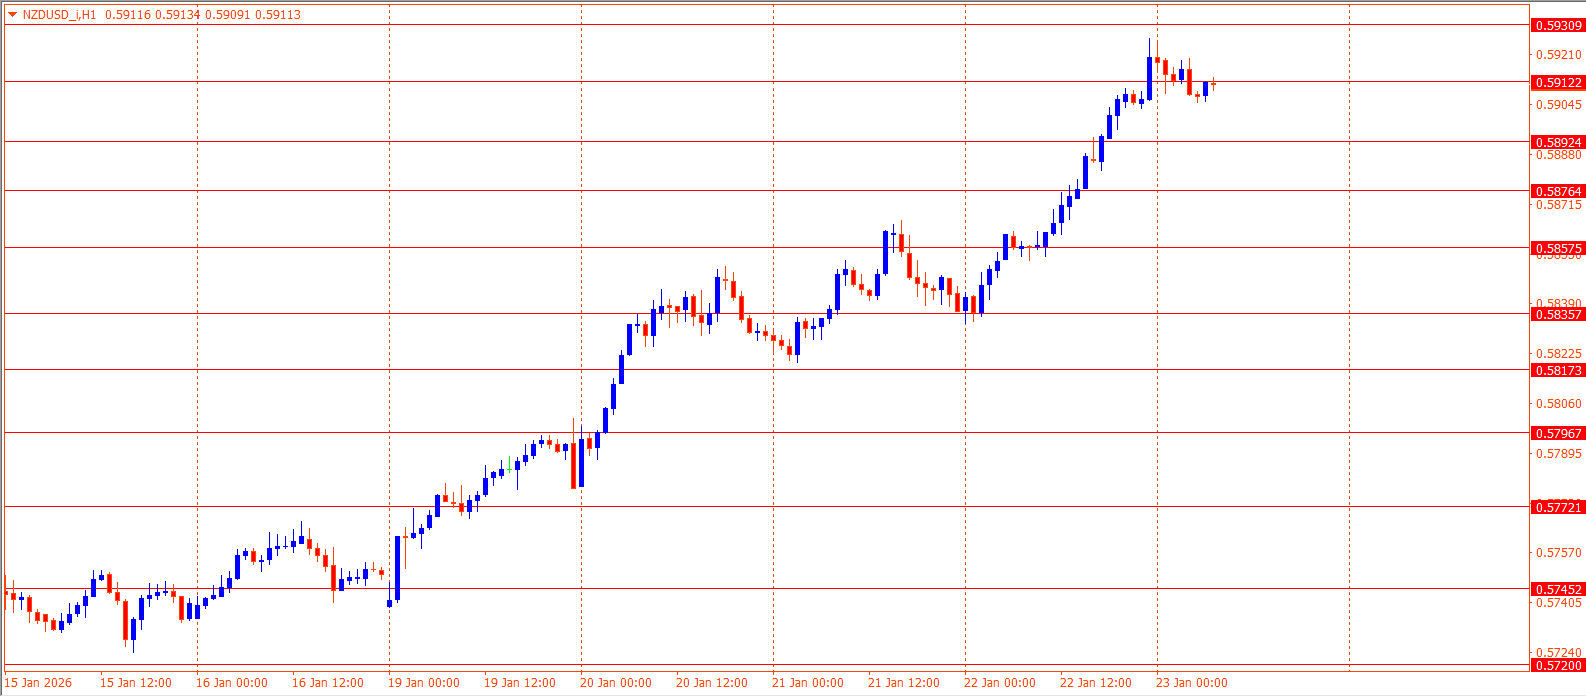Select the 0.58575 horizontal line price label

point(1558,249)
